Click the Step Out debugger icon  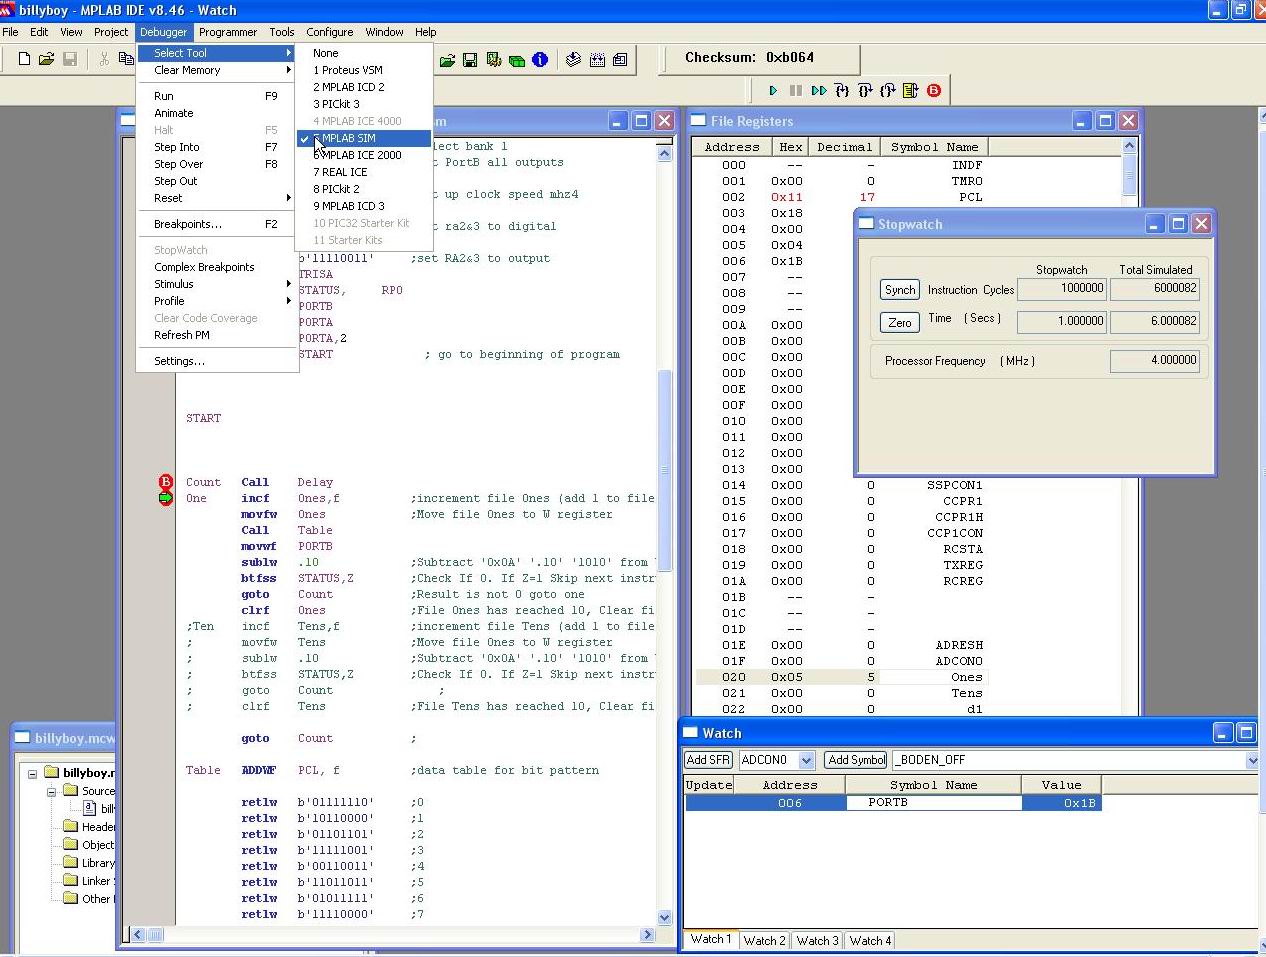[888, 91]
